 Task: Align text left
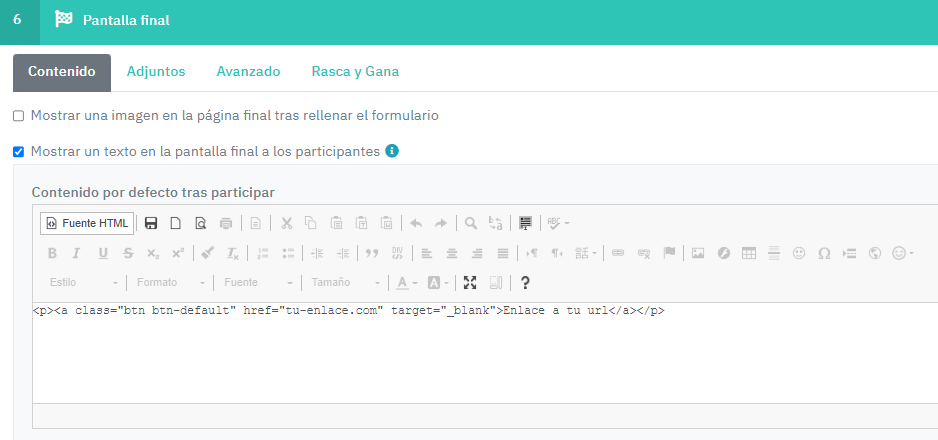(x=427, y=253)
